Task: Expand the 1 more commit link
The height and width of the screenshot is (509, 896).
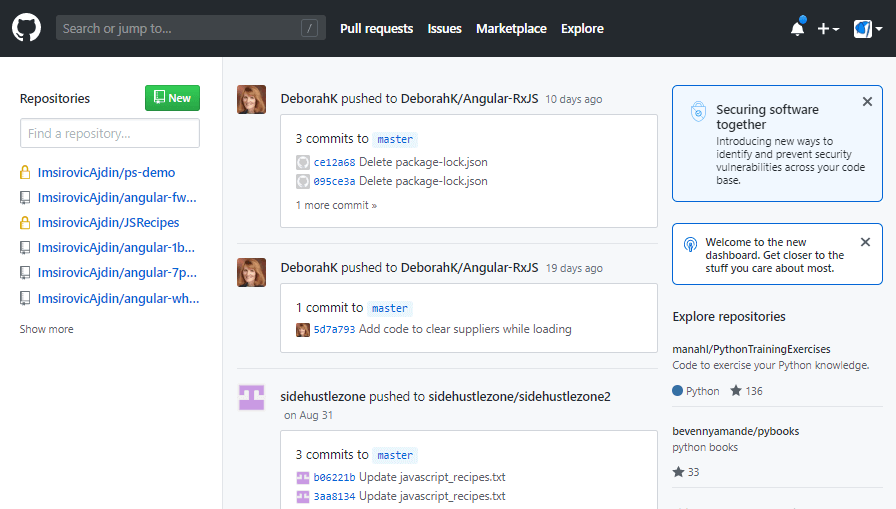Action: click(x=336, y=205)
